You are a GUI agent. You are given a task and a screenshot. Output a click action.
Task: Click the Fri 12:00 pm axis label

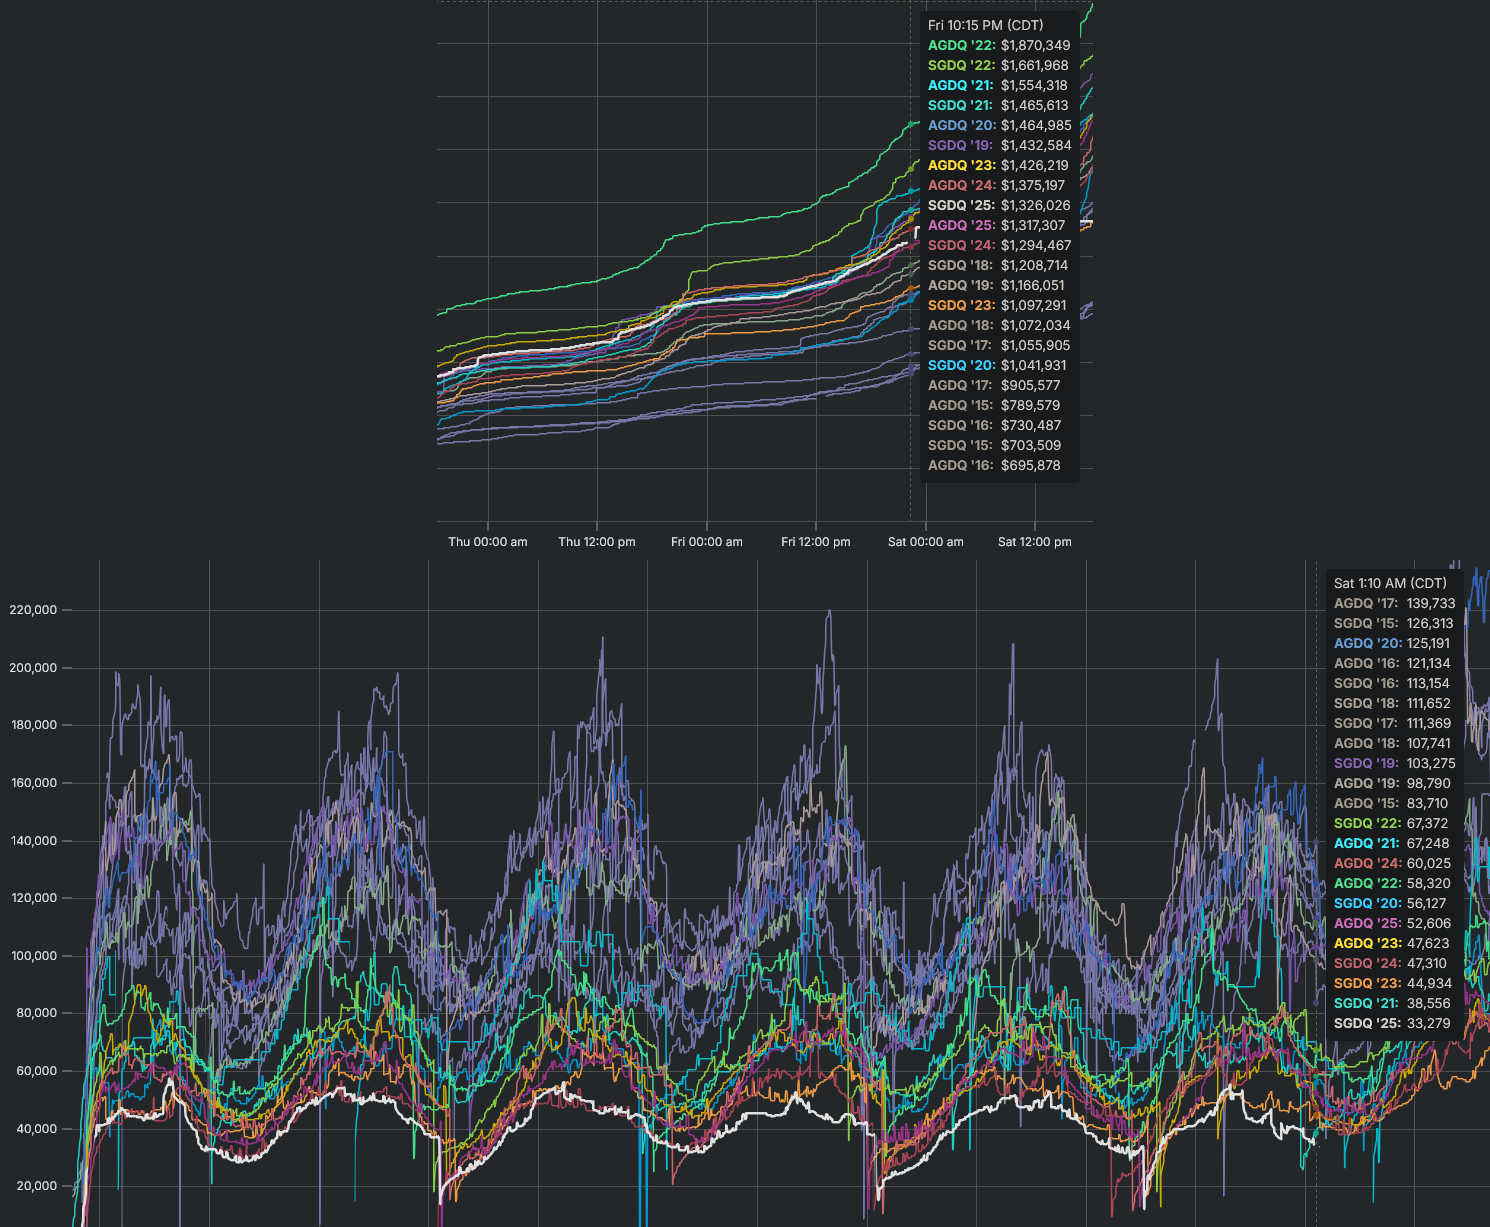click(x=816, y=542)
